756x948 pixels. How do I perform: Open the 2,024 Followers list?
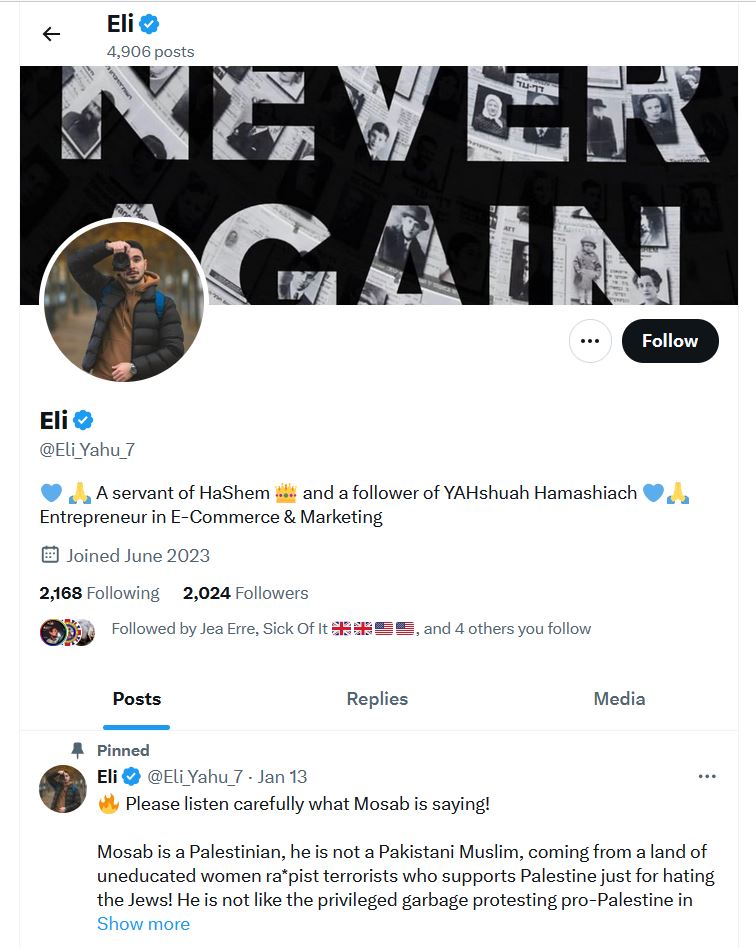click(x=246, y=593)
